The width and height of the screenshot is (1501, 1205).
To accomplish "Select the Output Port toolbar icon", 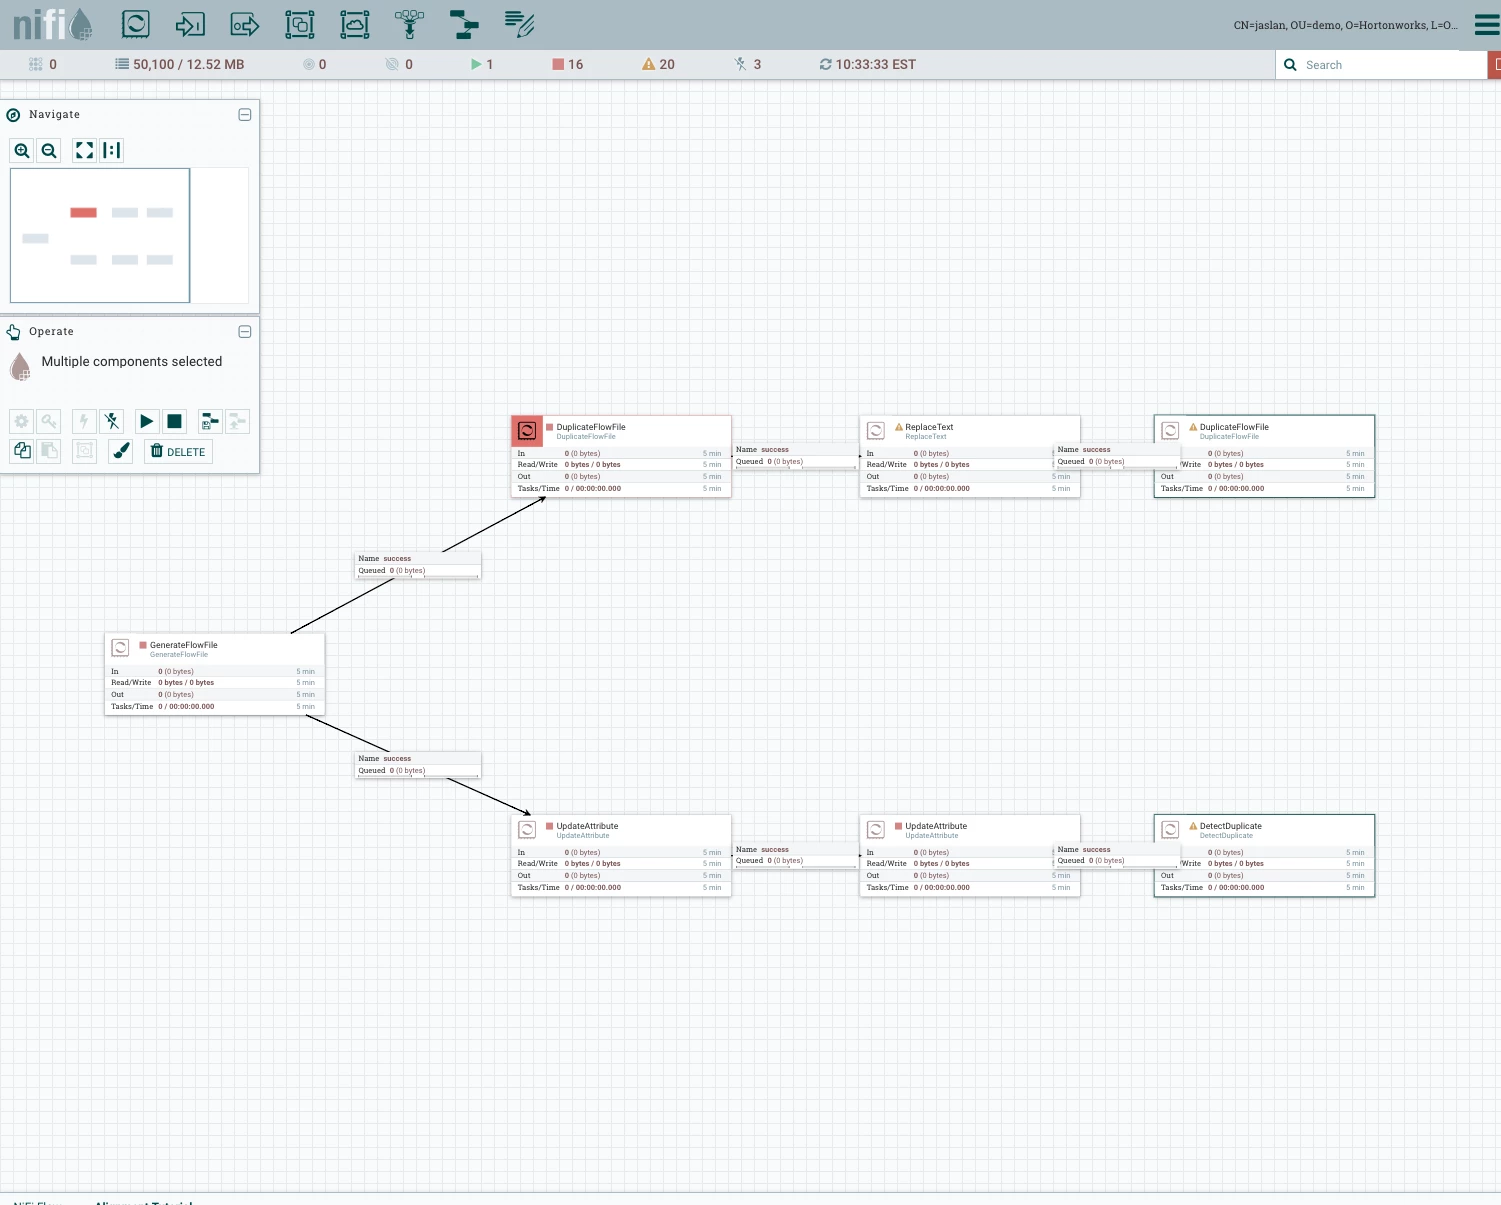I will click(x=245, y=24).
